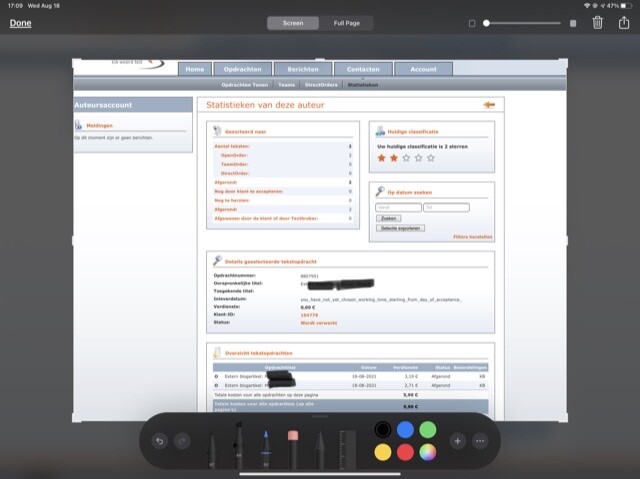Select the pink eraser tool

293,449
